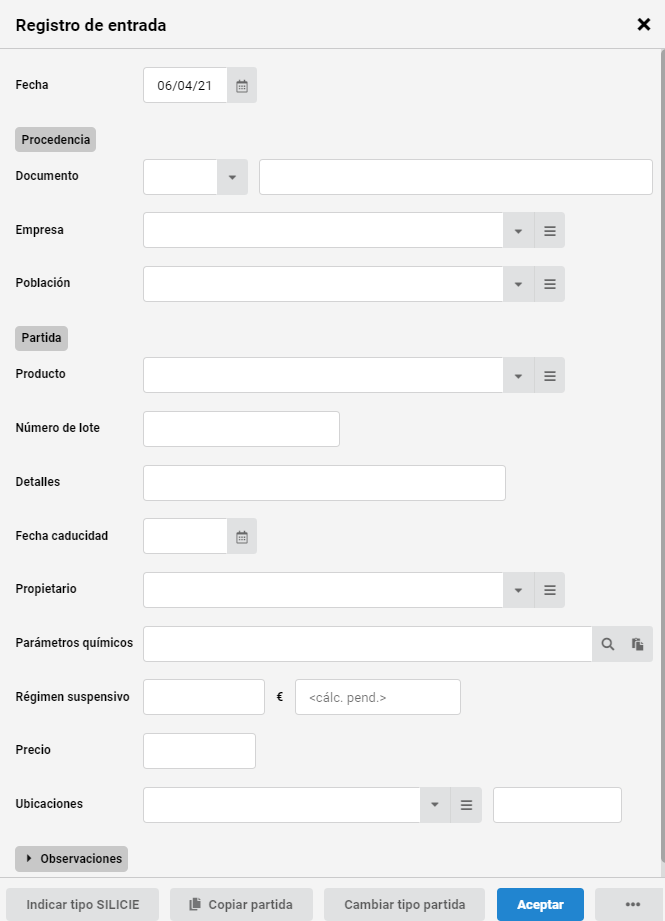The width and height of the screenshot is (665, 921).
Task: Open the Propietario list menu icon
Action: click(550, 590)
